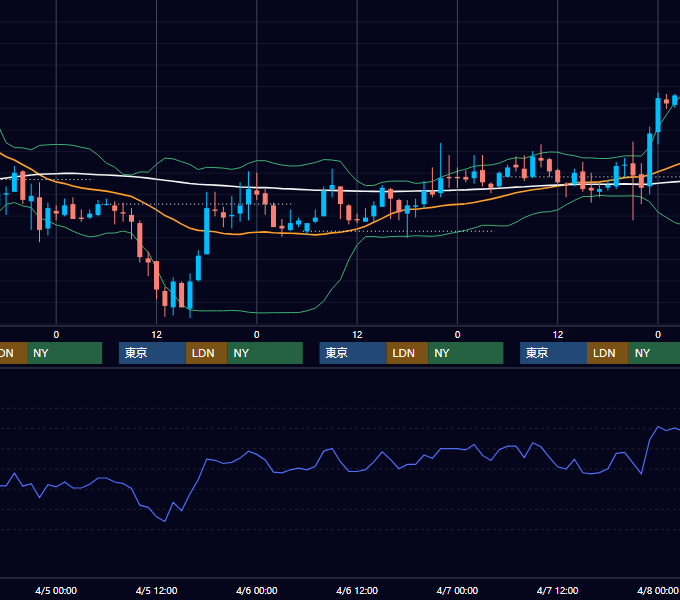Select the NY block ending past 4/6 00:00
Image resolution: width=680 pixels, height=600 pixels.
(265, 353)
